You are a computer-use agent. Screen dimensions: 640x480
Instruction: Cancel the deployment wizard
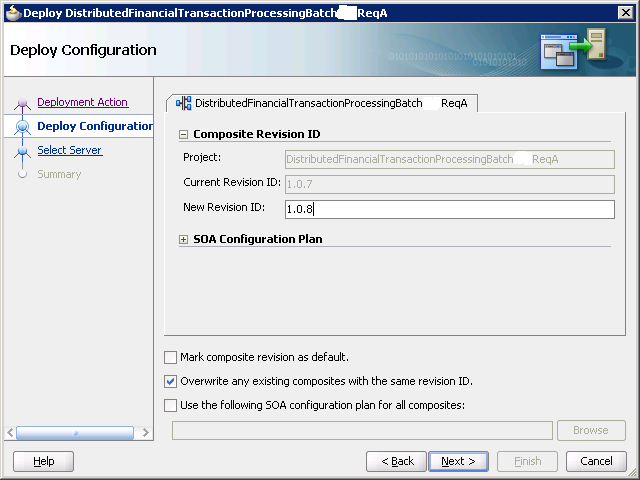596,461
